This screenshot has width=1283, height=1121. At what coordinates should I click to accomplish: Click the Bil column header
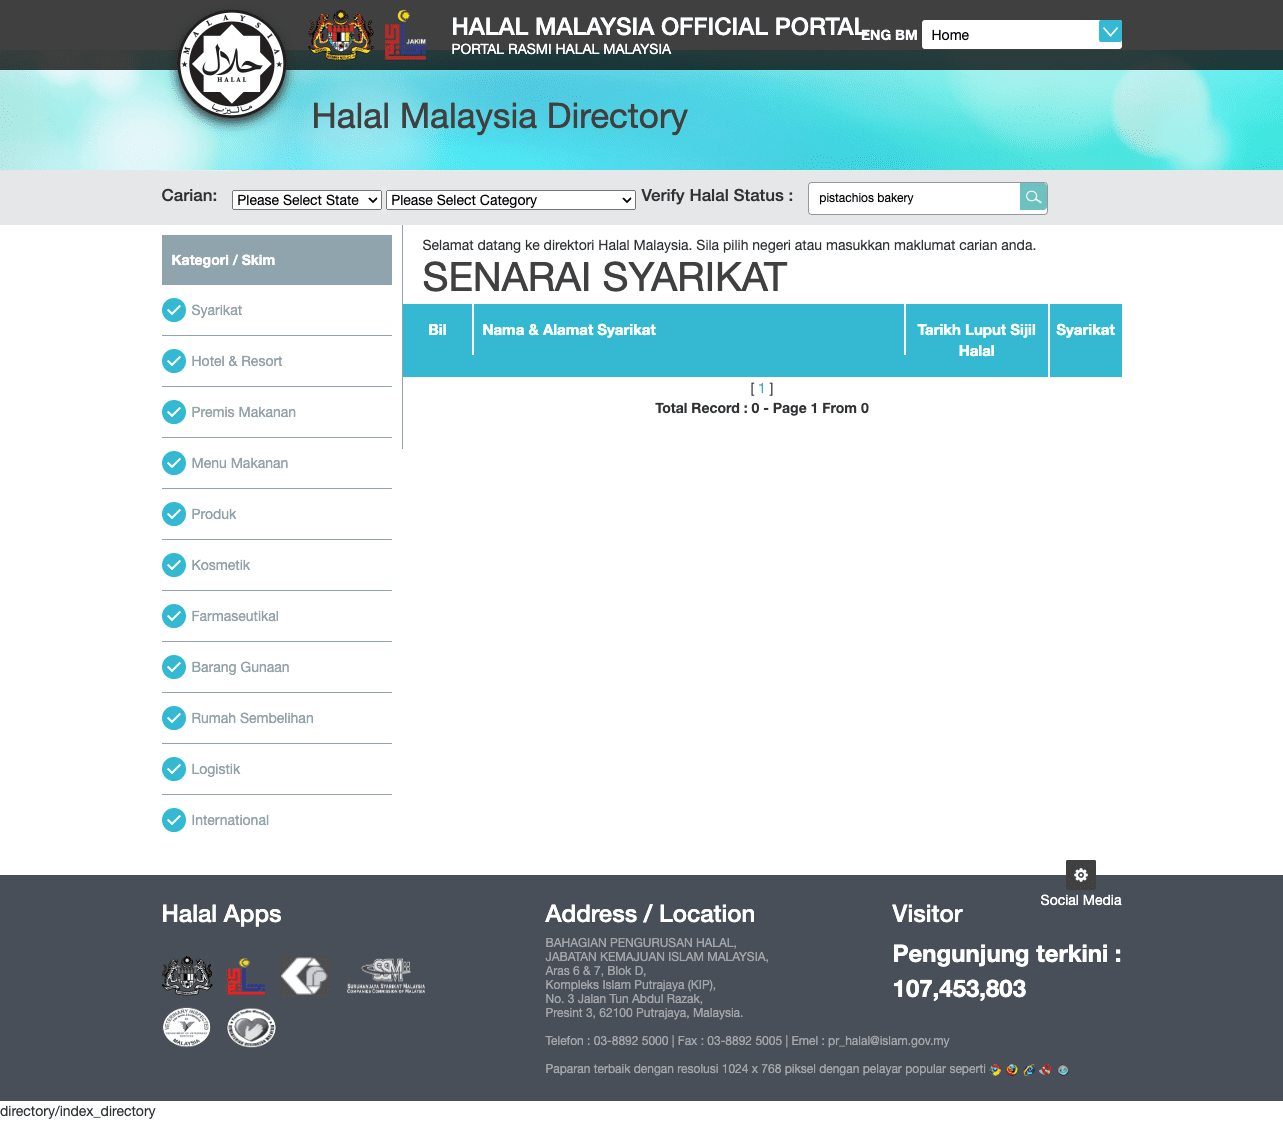(438, 330)
